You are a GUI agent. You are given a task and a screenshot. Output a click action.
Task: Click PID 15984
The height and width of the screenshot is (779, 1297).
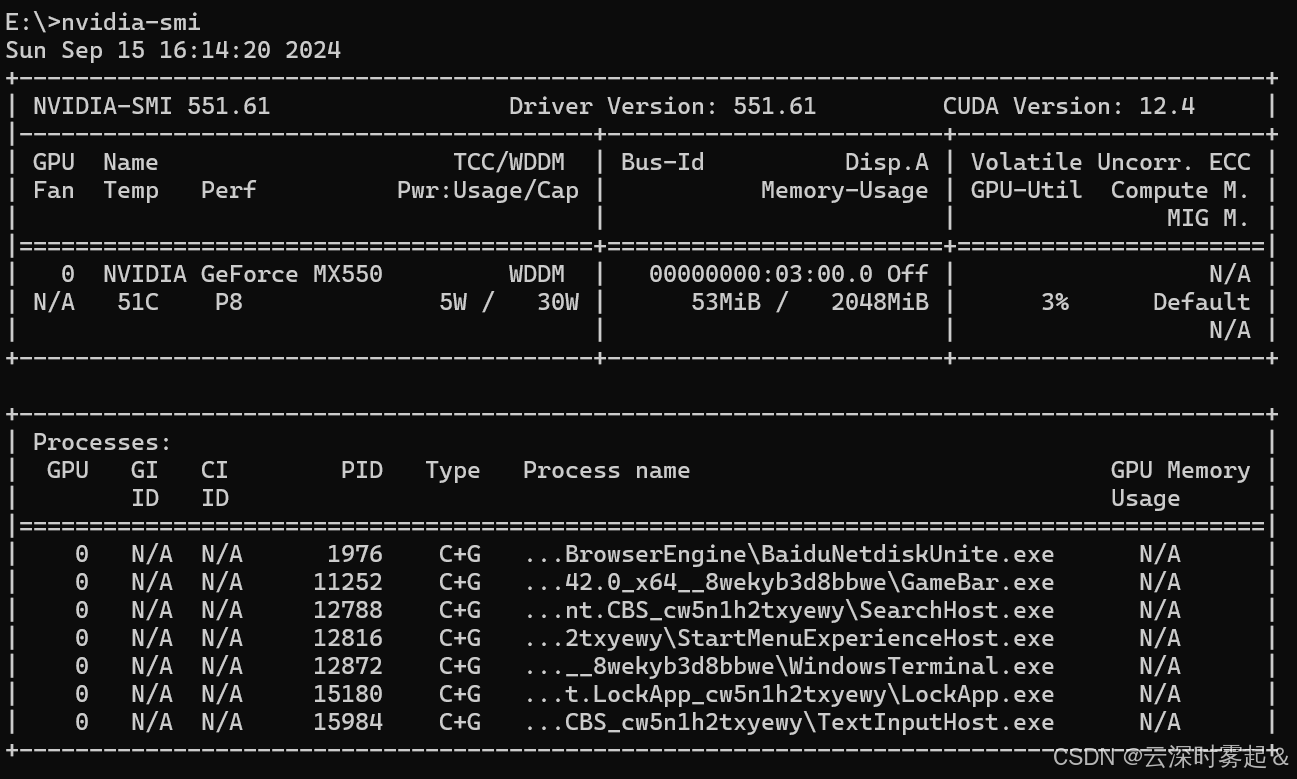pos(348,722)
